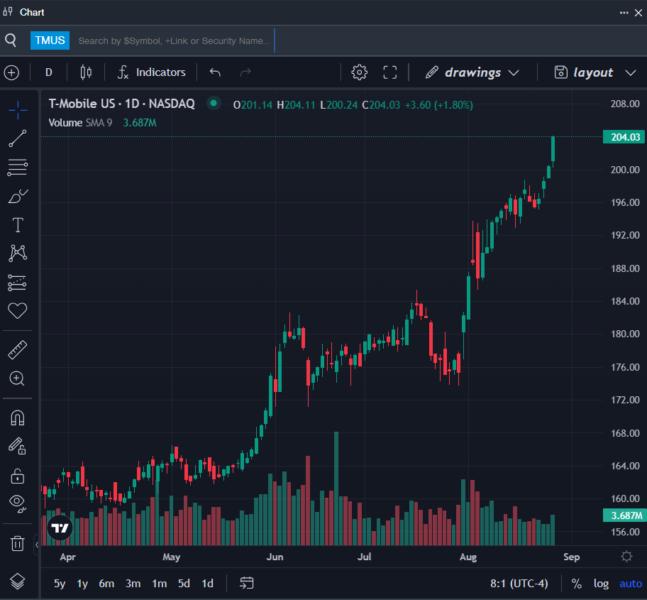Toggle hide all drawings eye icon
This screenshot has height=600, width=647.
tap(17, 503)
